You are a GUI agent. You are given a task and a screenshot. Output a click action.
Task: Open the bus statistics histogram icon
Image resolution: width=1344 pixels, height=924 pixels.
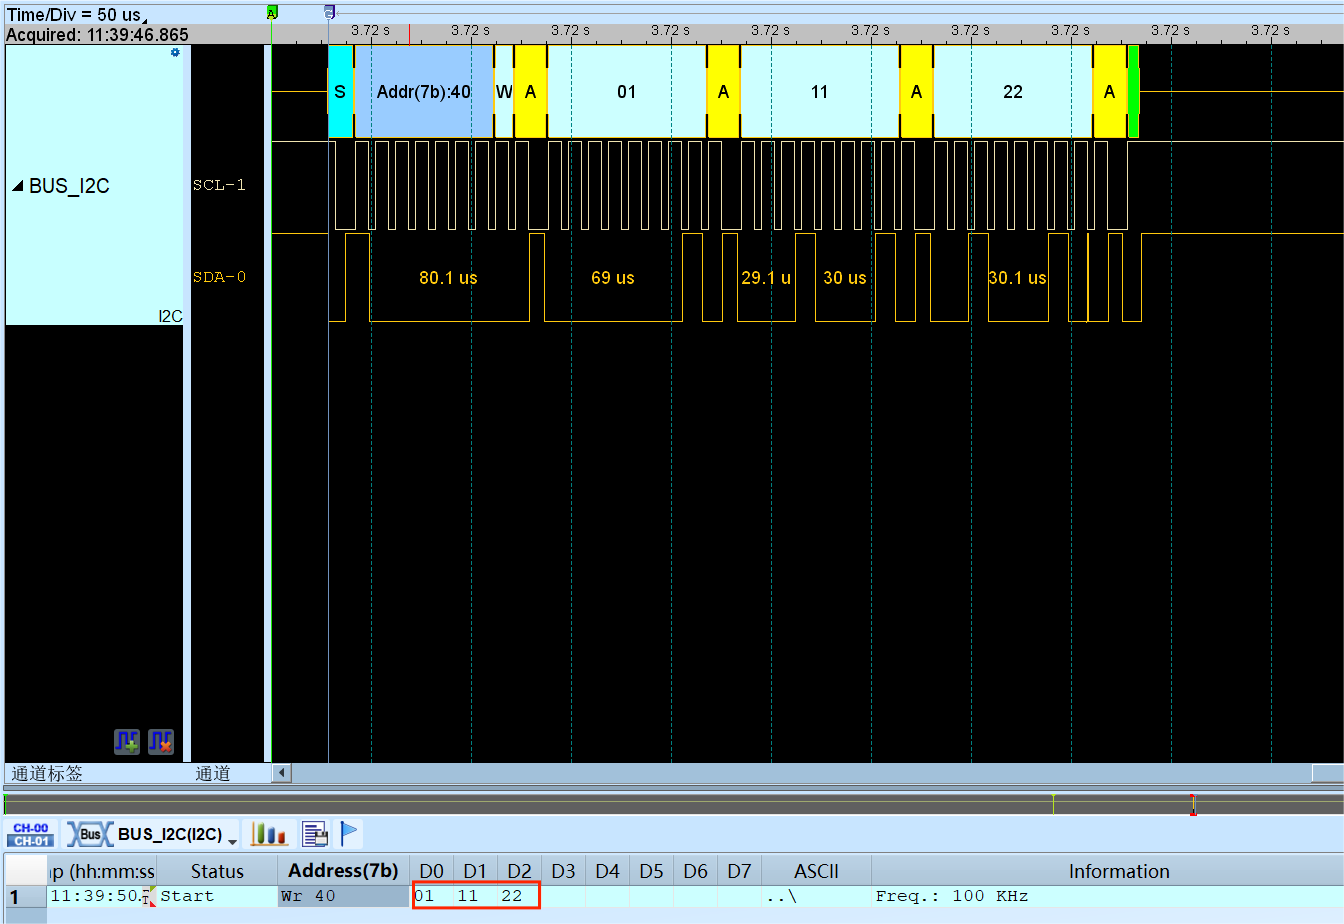[270, 833]
